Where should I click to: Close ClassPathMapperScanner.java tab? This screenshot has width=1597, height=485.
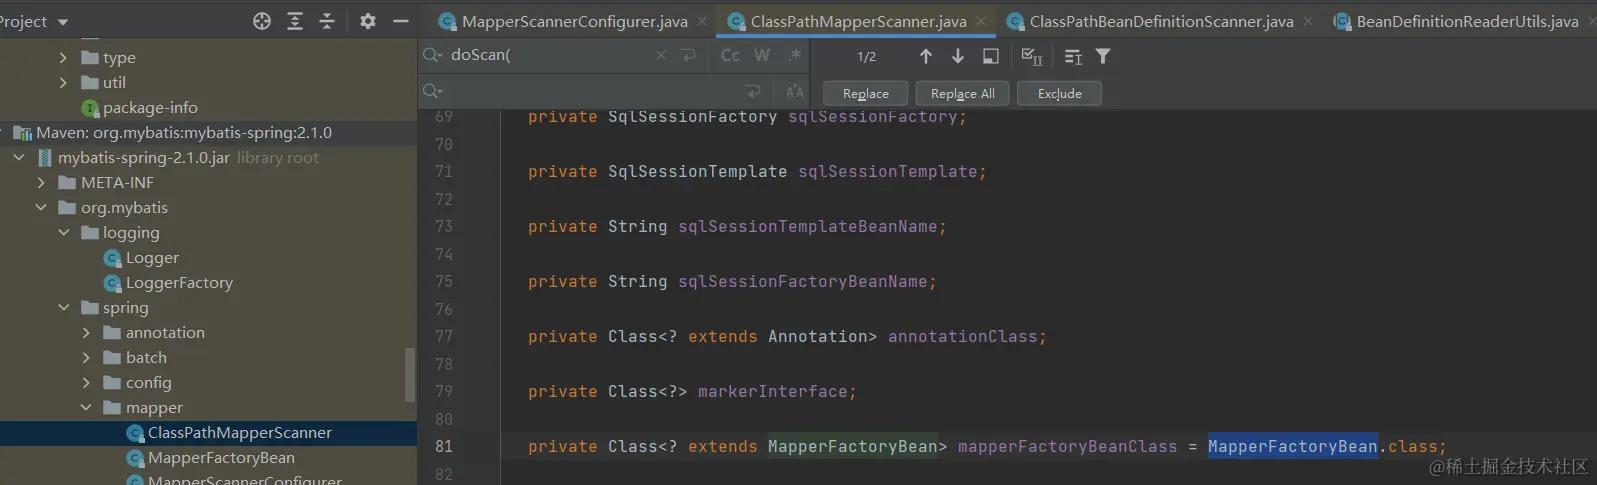point(981,21)
